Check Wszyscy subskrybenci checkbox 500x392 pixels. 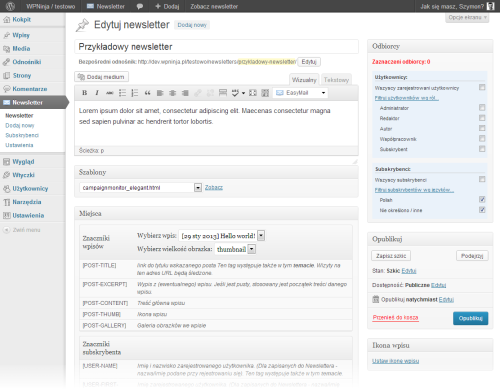(x=482, y=179)
